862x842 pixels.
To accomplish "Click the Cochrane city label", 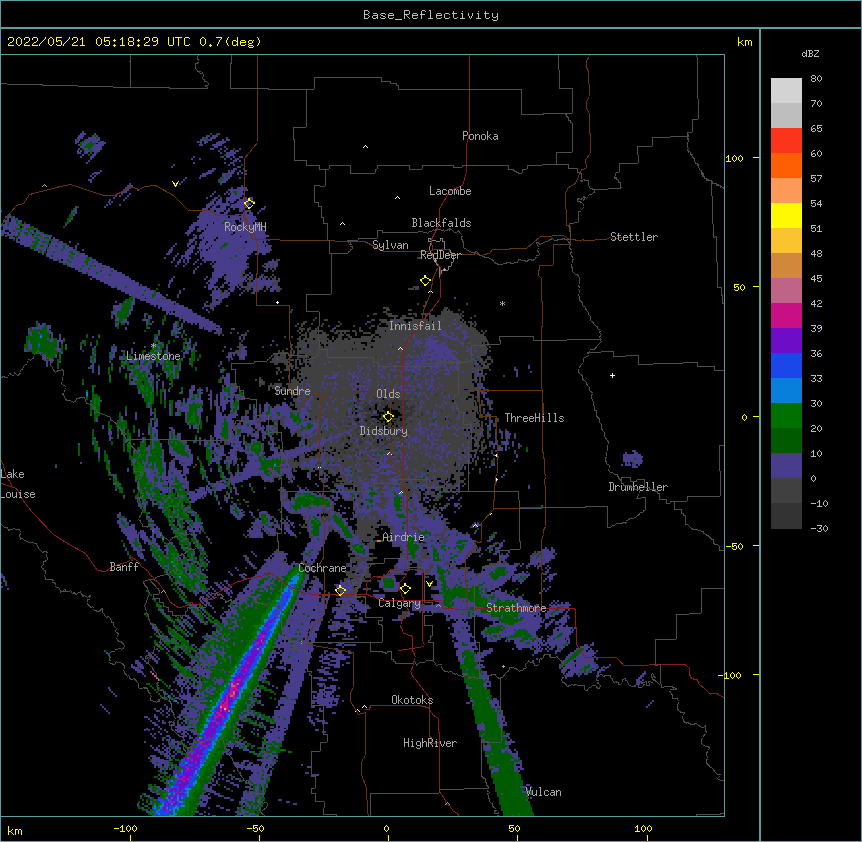I will click(322, 568).
